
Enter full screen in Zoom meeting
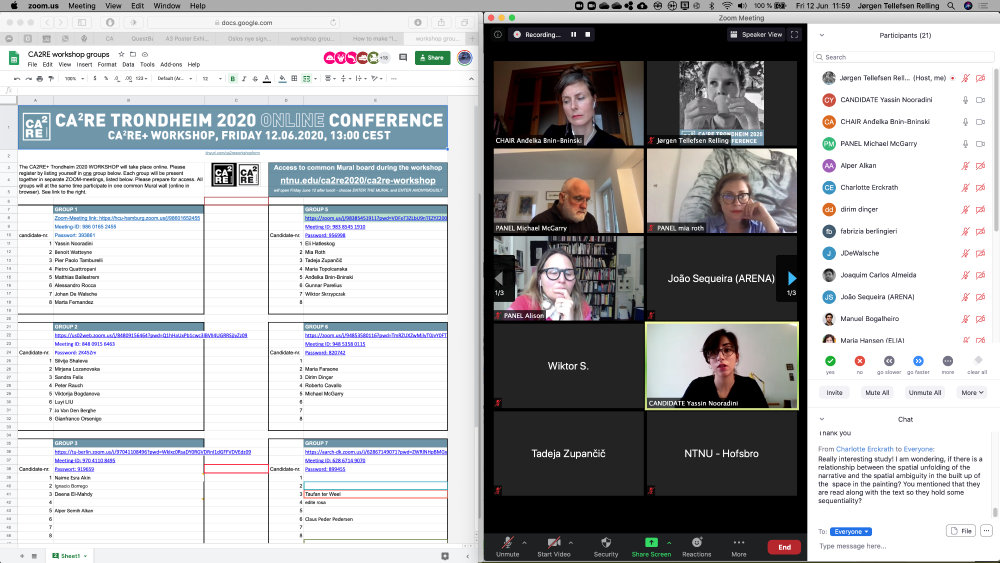pos(794,34)
